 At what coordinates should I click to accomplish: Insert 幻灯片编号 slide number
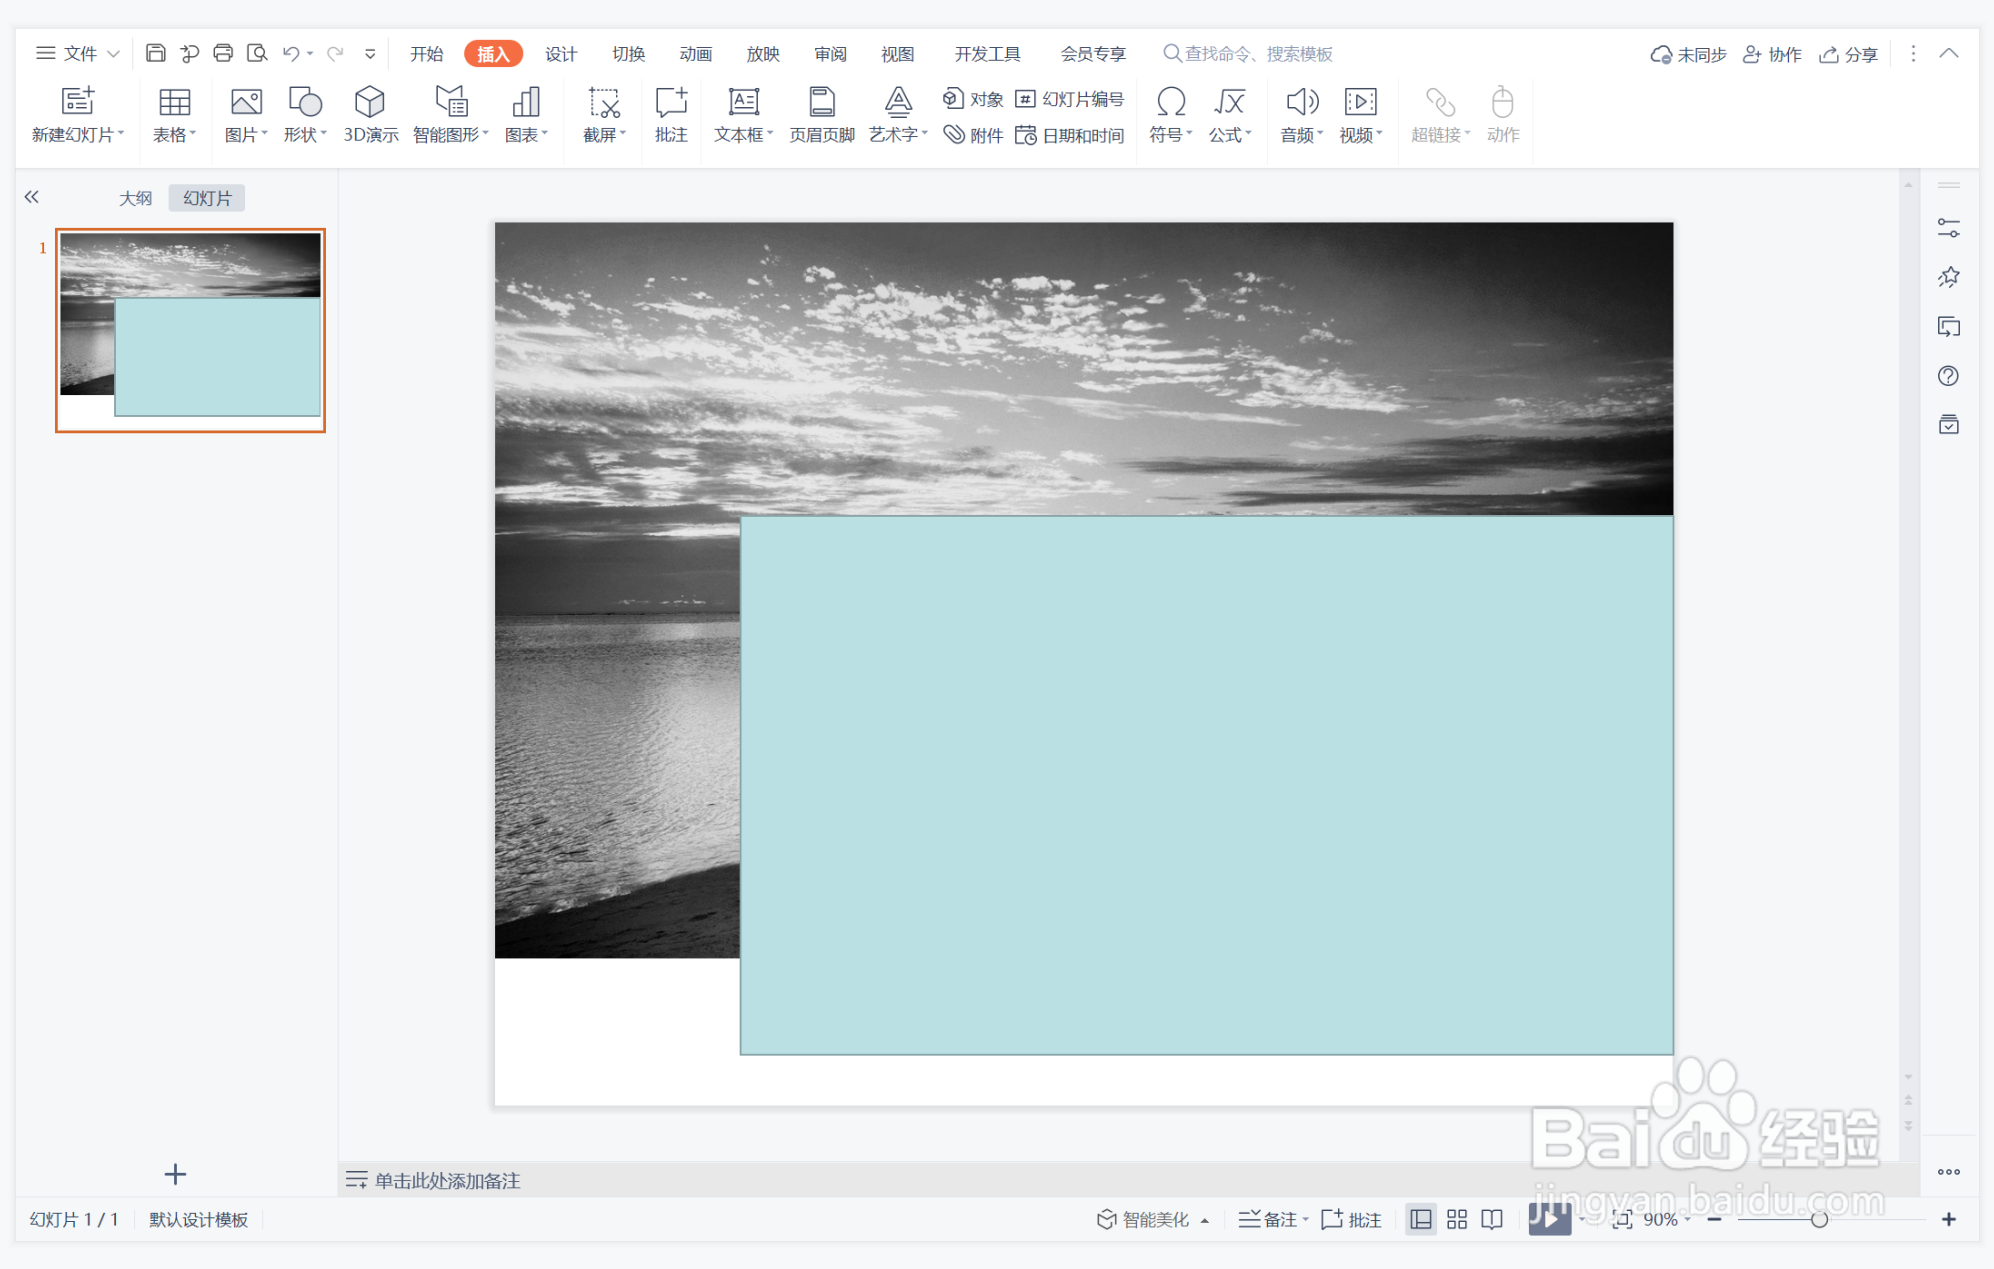click(x=1070, y=99)
